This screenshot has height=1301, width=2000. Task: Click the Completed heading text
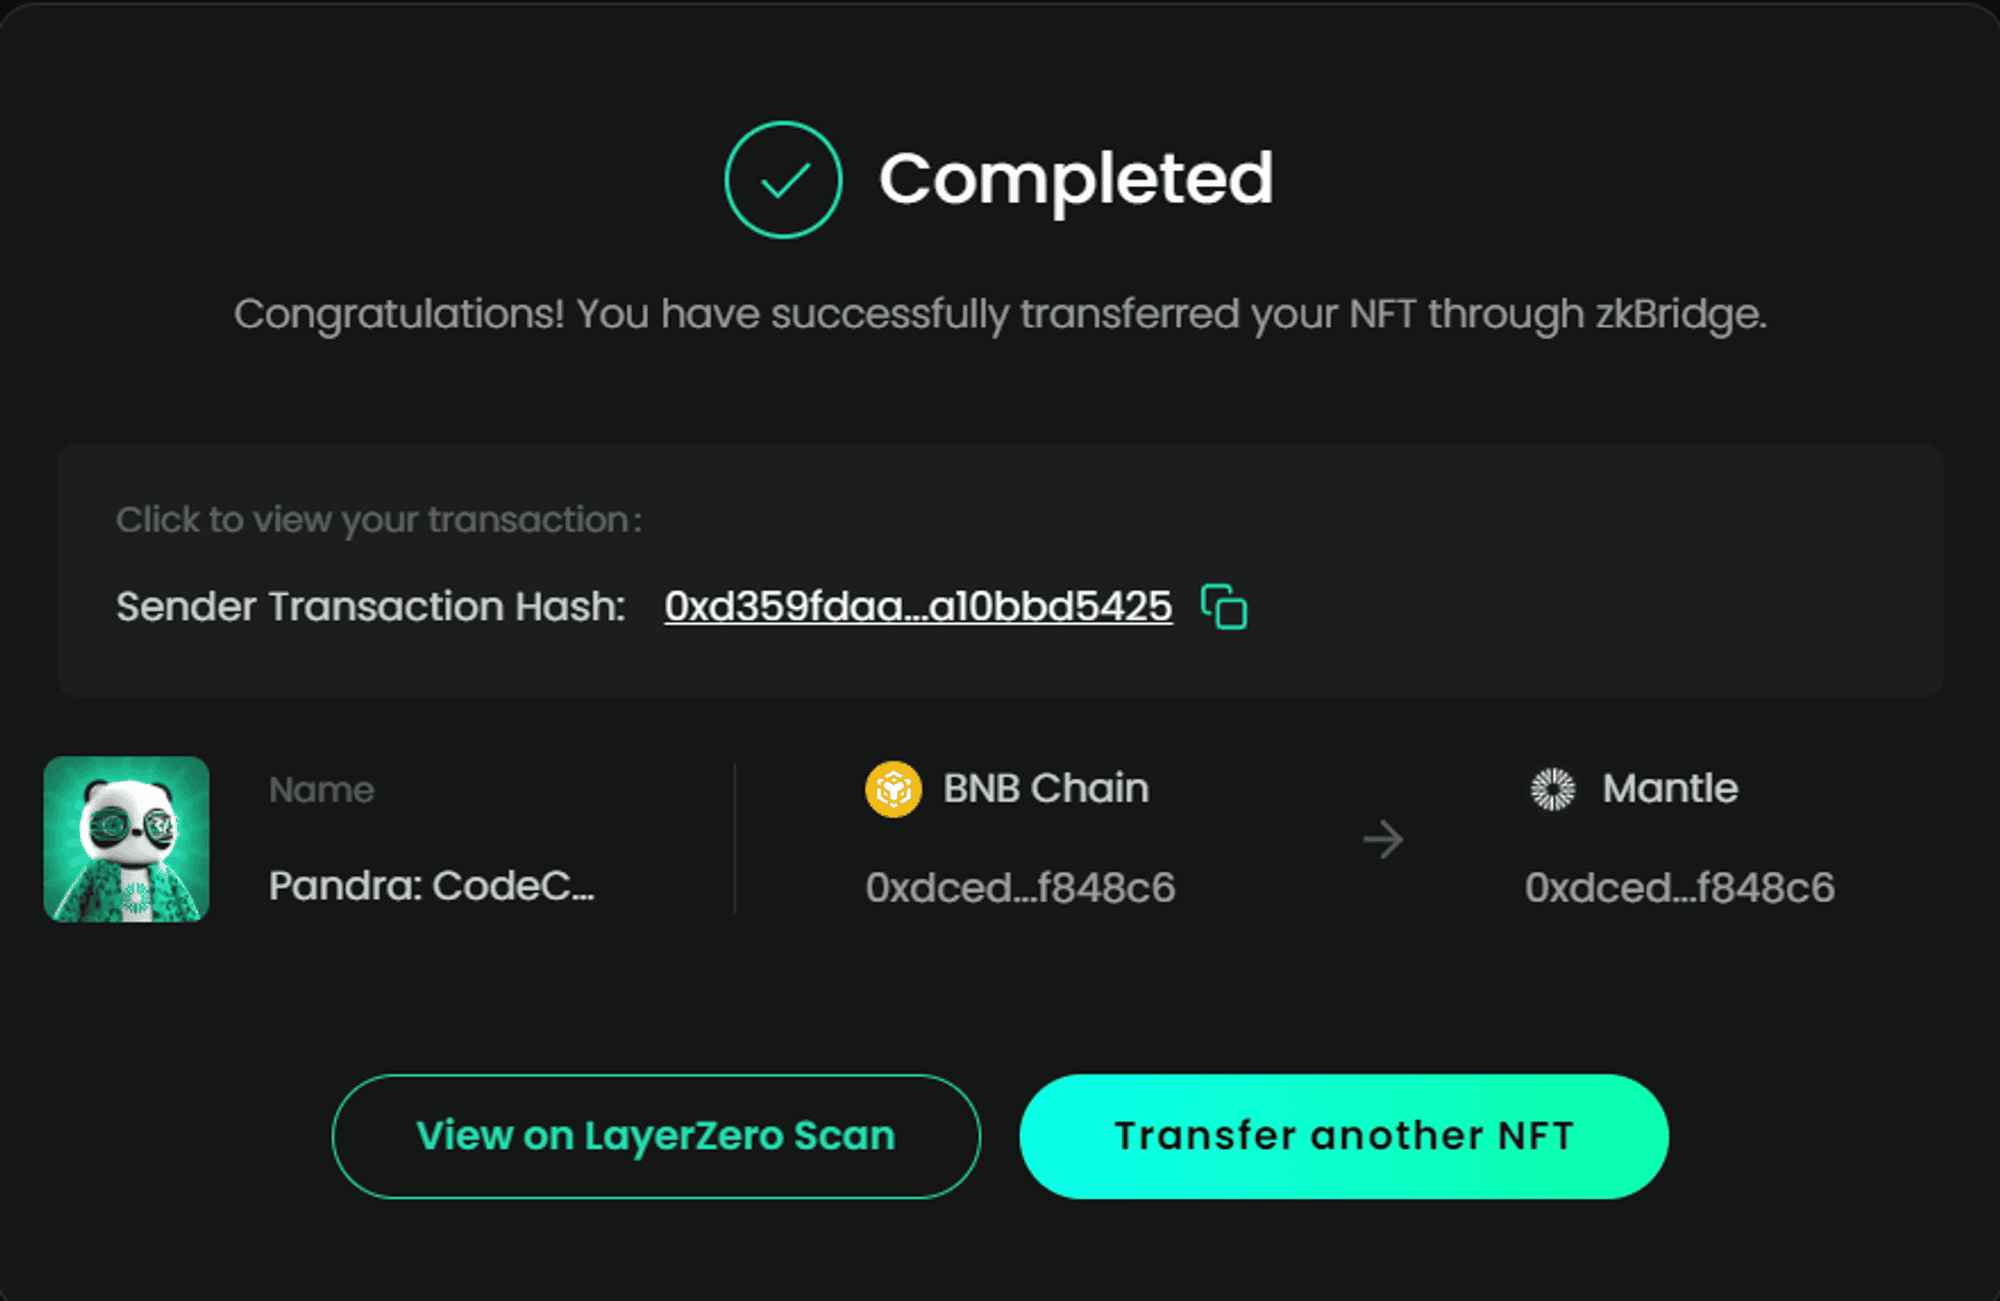(1076, 180)
